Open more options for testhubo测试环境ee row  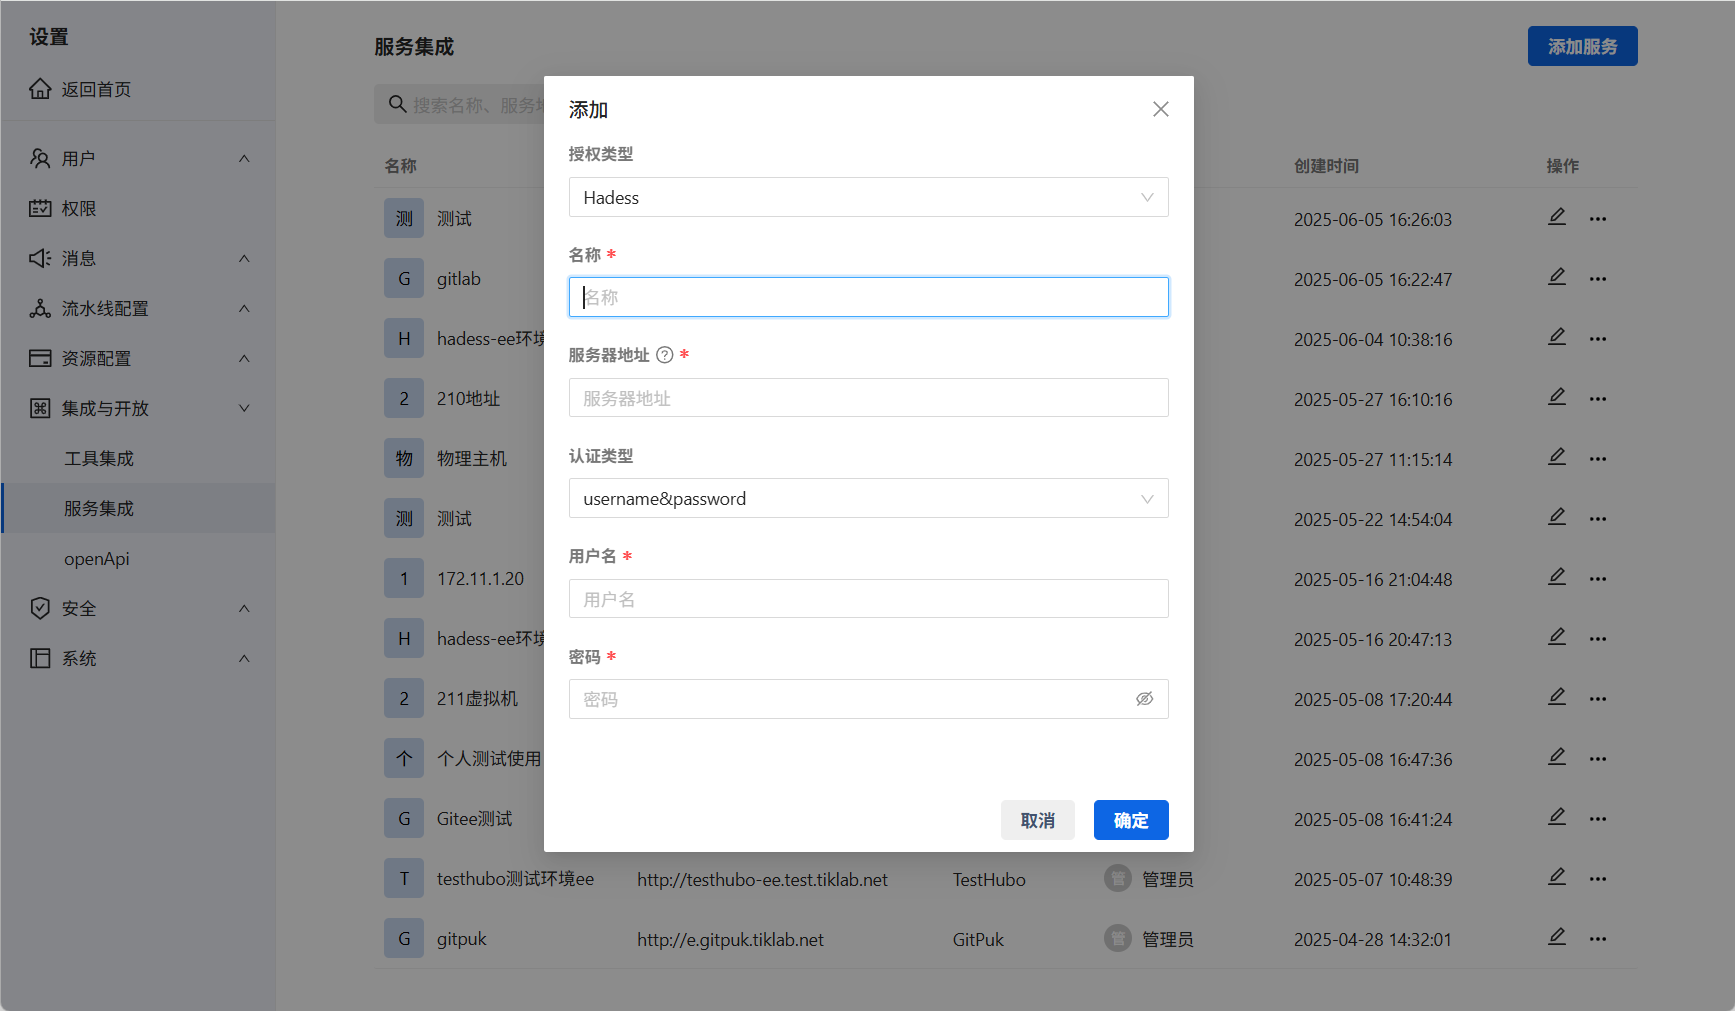pos(1598,879)
